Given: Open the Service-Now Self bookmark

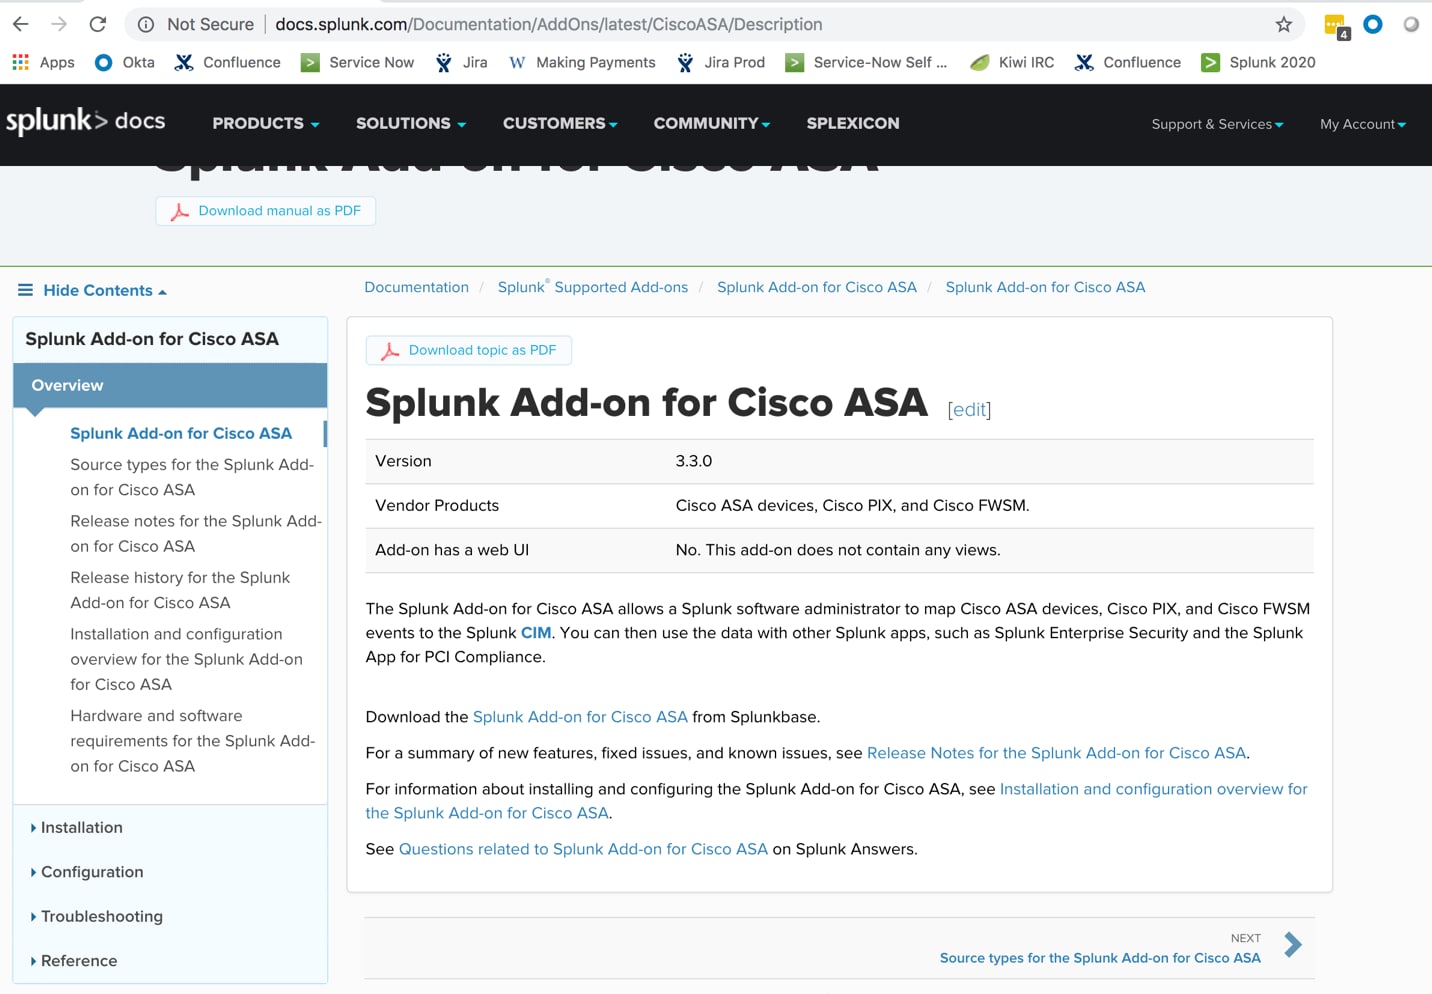Looking at the screenshot, I should (866, 62).
